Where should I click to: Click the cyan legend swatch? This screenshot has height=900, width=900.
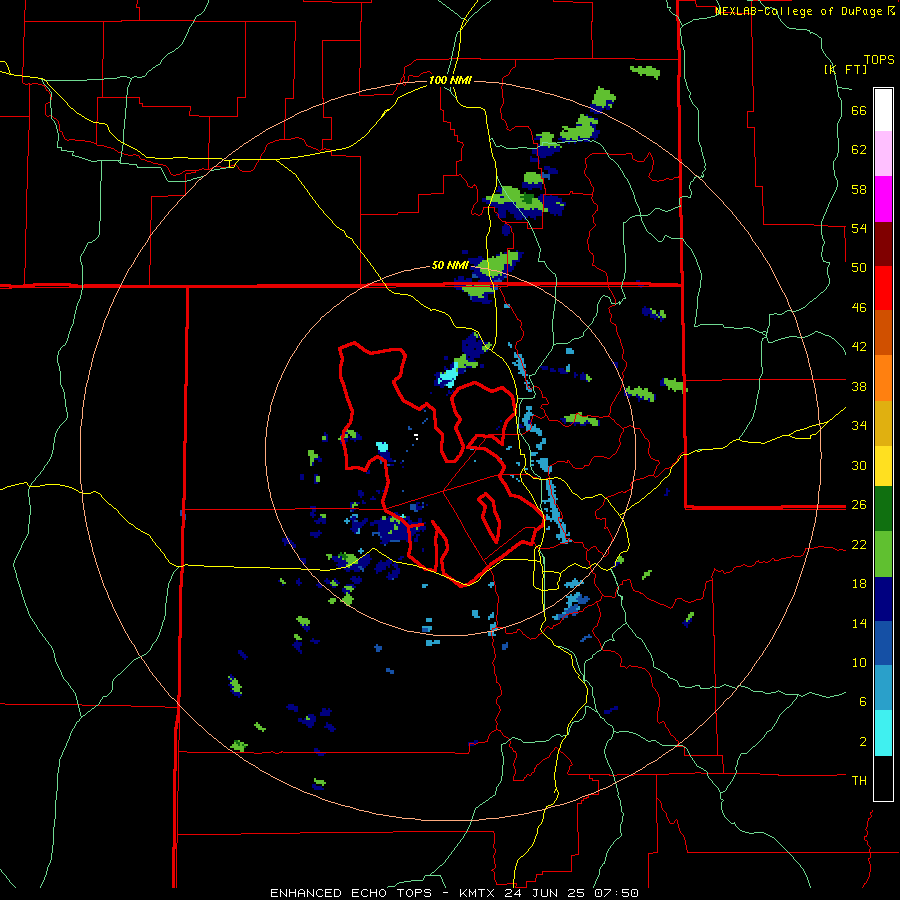883,734
